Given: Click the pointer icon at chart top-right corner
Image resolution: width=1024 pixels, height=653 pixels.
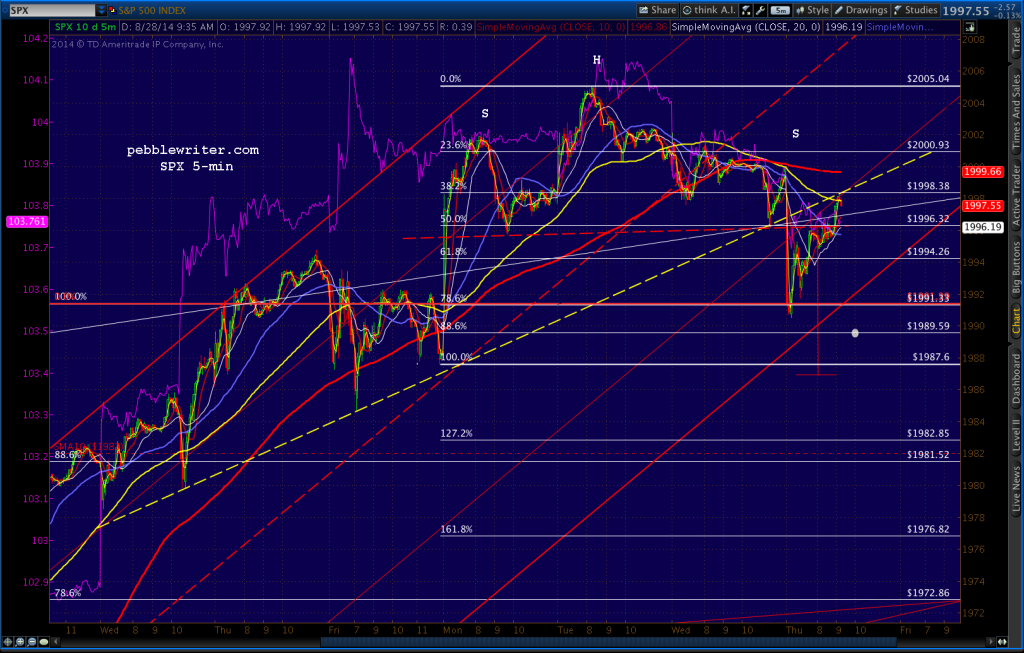Looking at the screenshot, I should pos(970,27).
